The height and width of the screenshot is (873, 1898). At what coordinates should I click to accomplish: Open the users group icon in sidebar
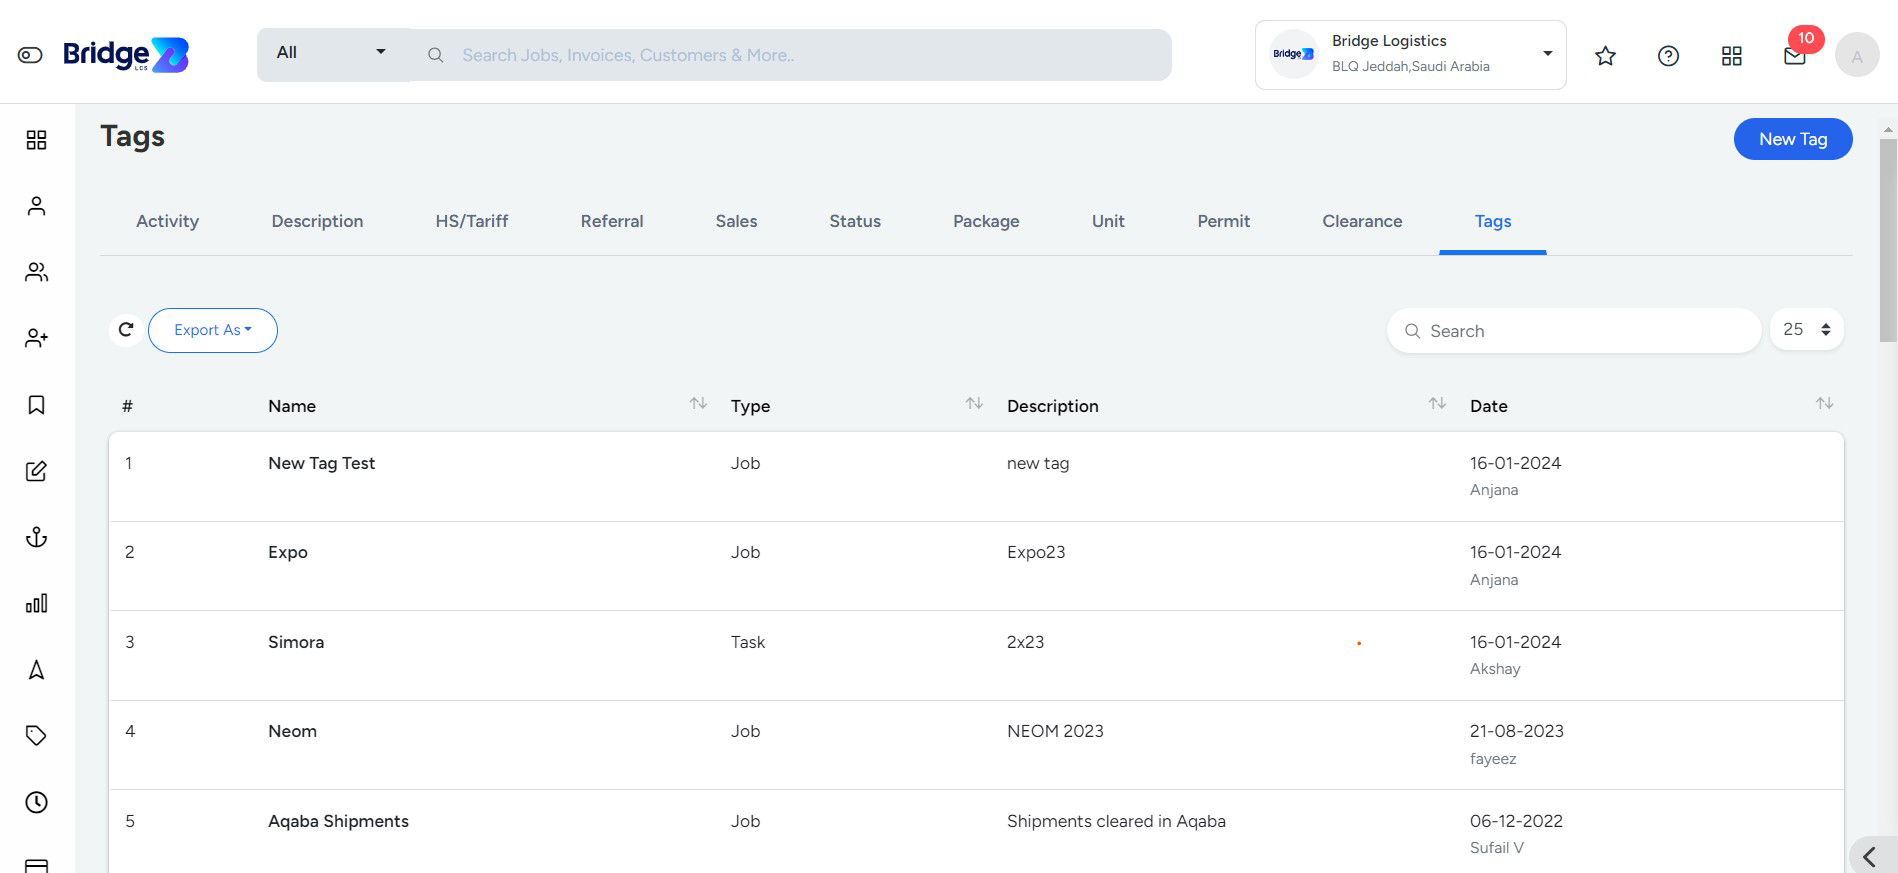coord(37,272)
